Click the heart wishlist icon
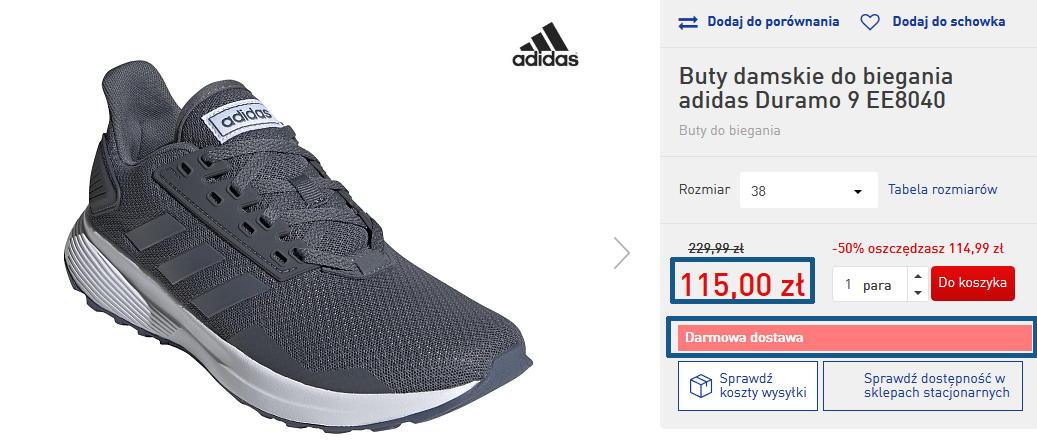Image resolution: width=1037 pixels, height=445 pixels. pyautogui.click(x=870, y=22)
